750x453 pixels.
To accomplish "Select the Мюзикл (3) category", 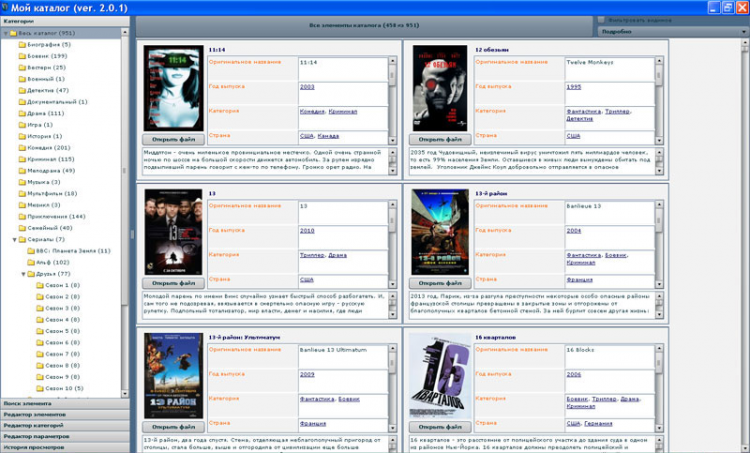I will (44, 205).
